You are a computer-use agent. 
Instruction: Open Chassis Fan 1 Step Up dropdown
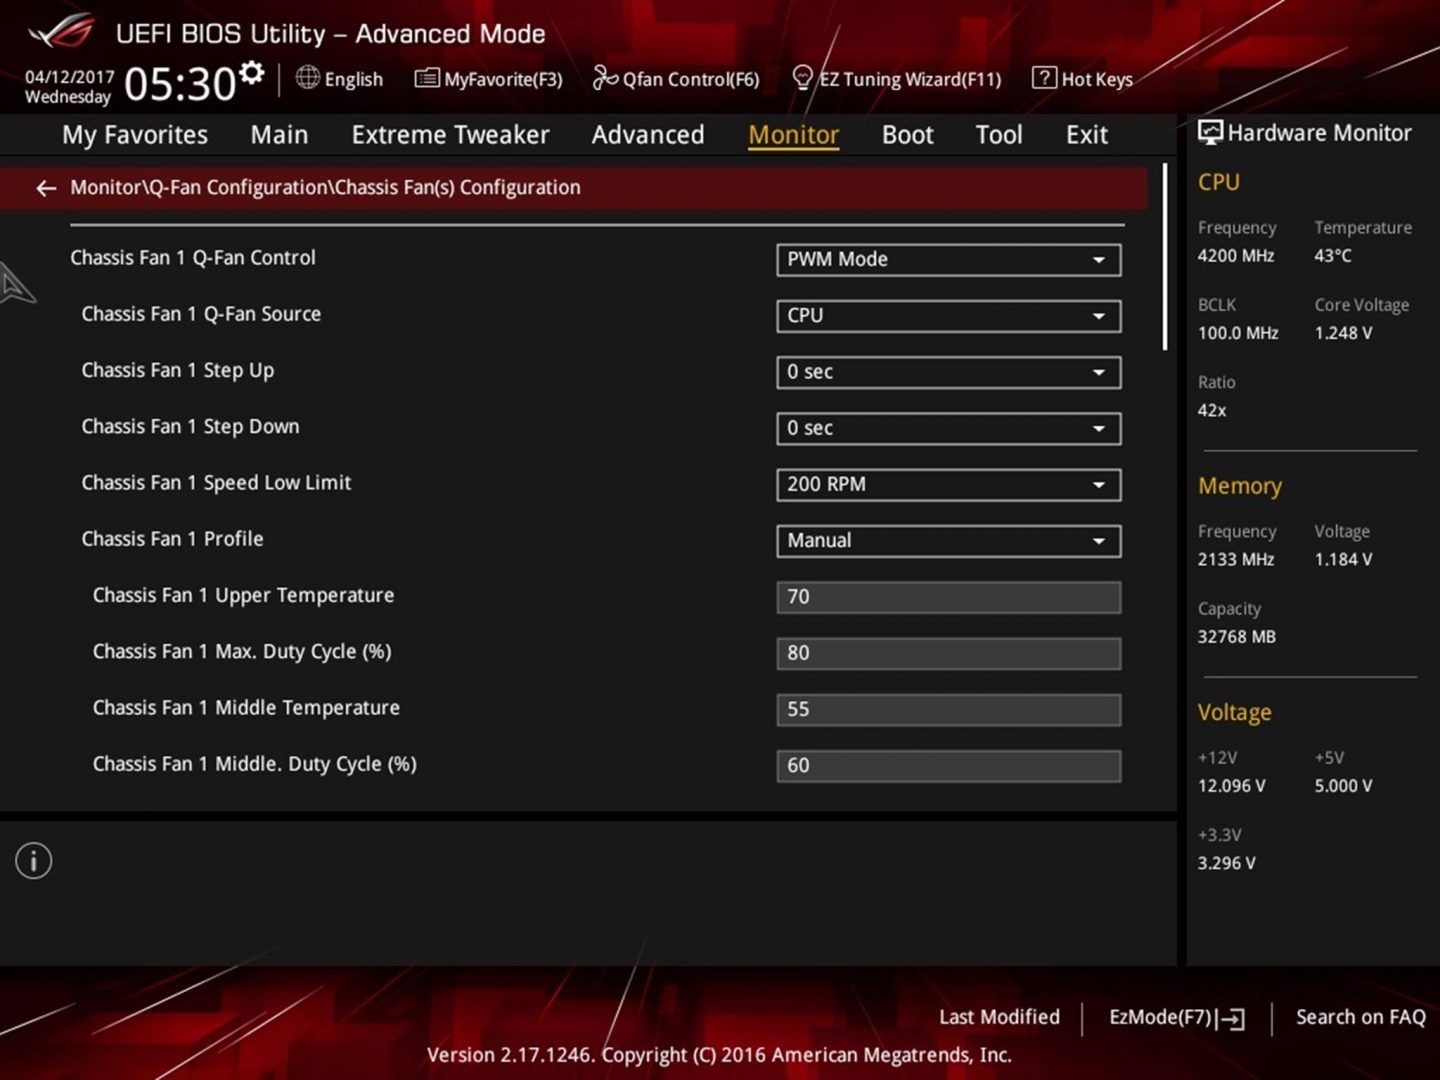pos(948,372)
